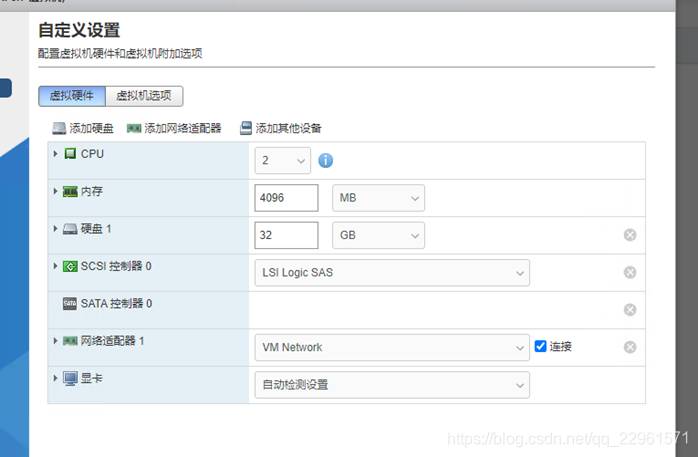The height and width of the screenshot is (457, 698).
Task: Click the CPU info icon
Action: tap(325, 161)
